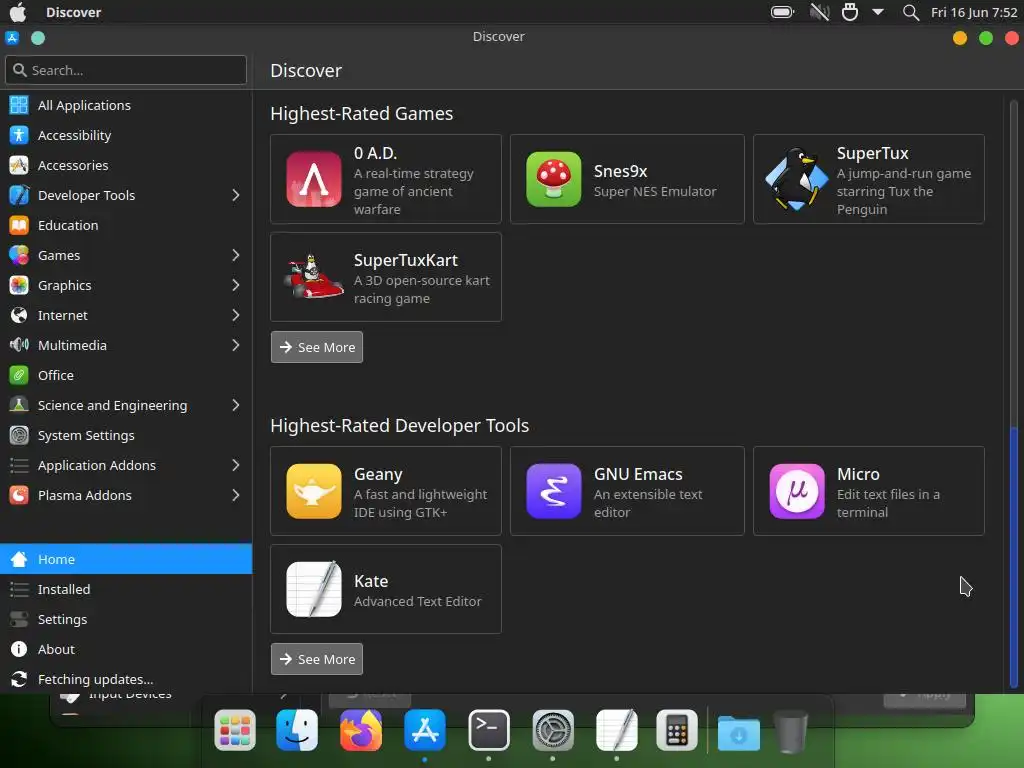The image size is (1024, 768).
Task: Expand Science and Engineering category
Action: (236, 406)
